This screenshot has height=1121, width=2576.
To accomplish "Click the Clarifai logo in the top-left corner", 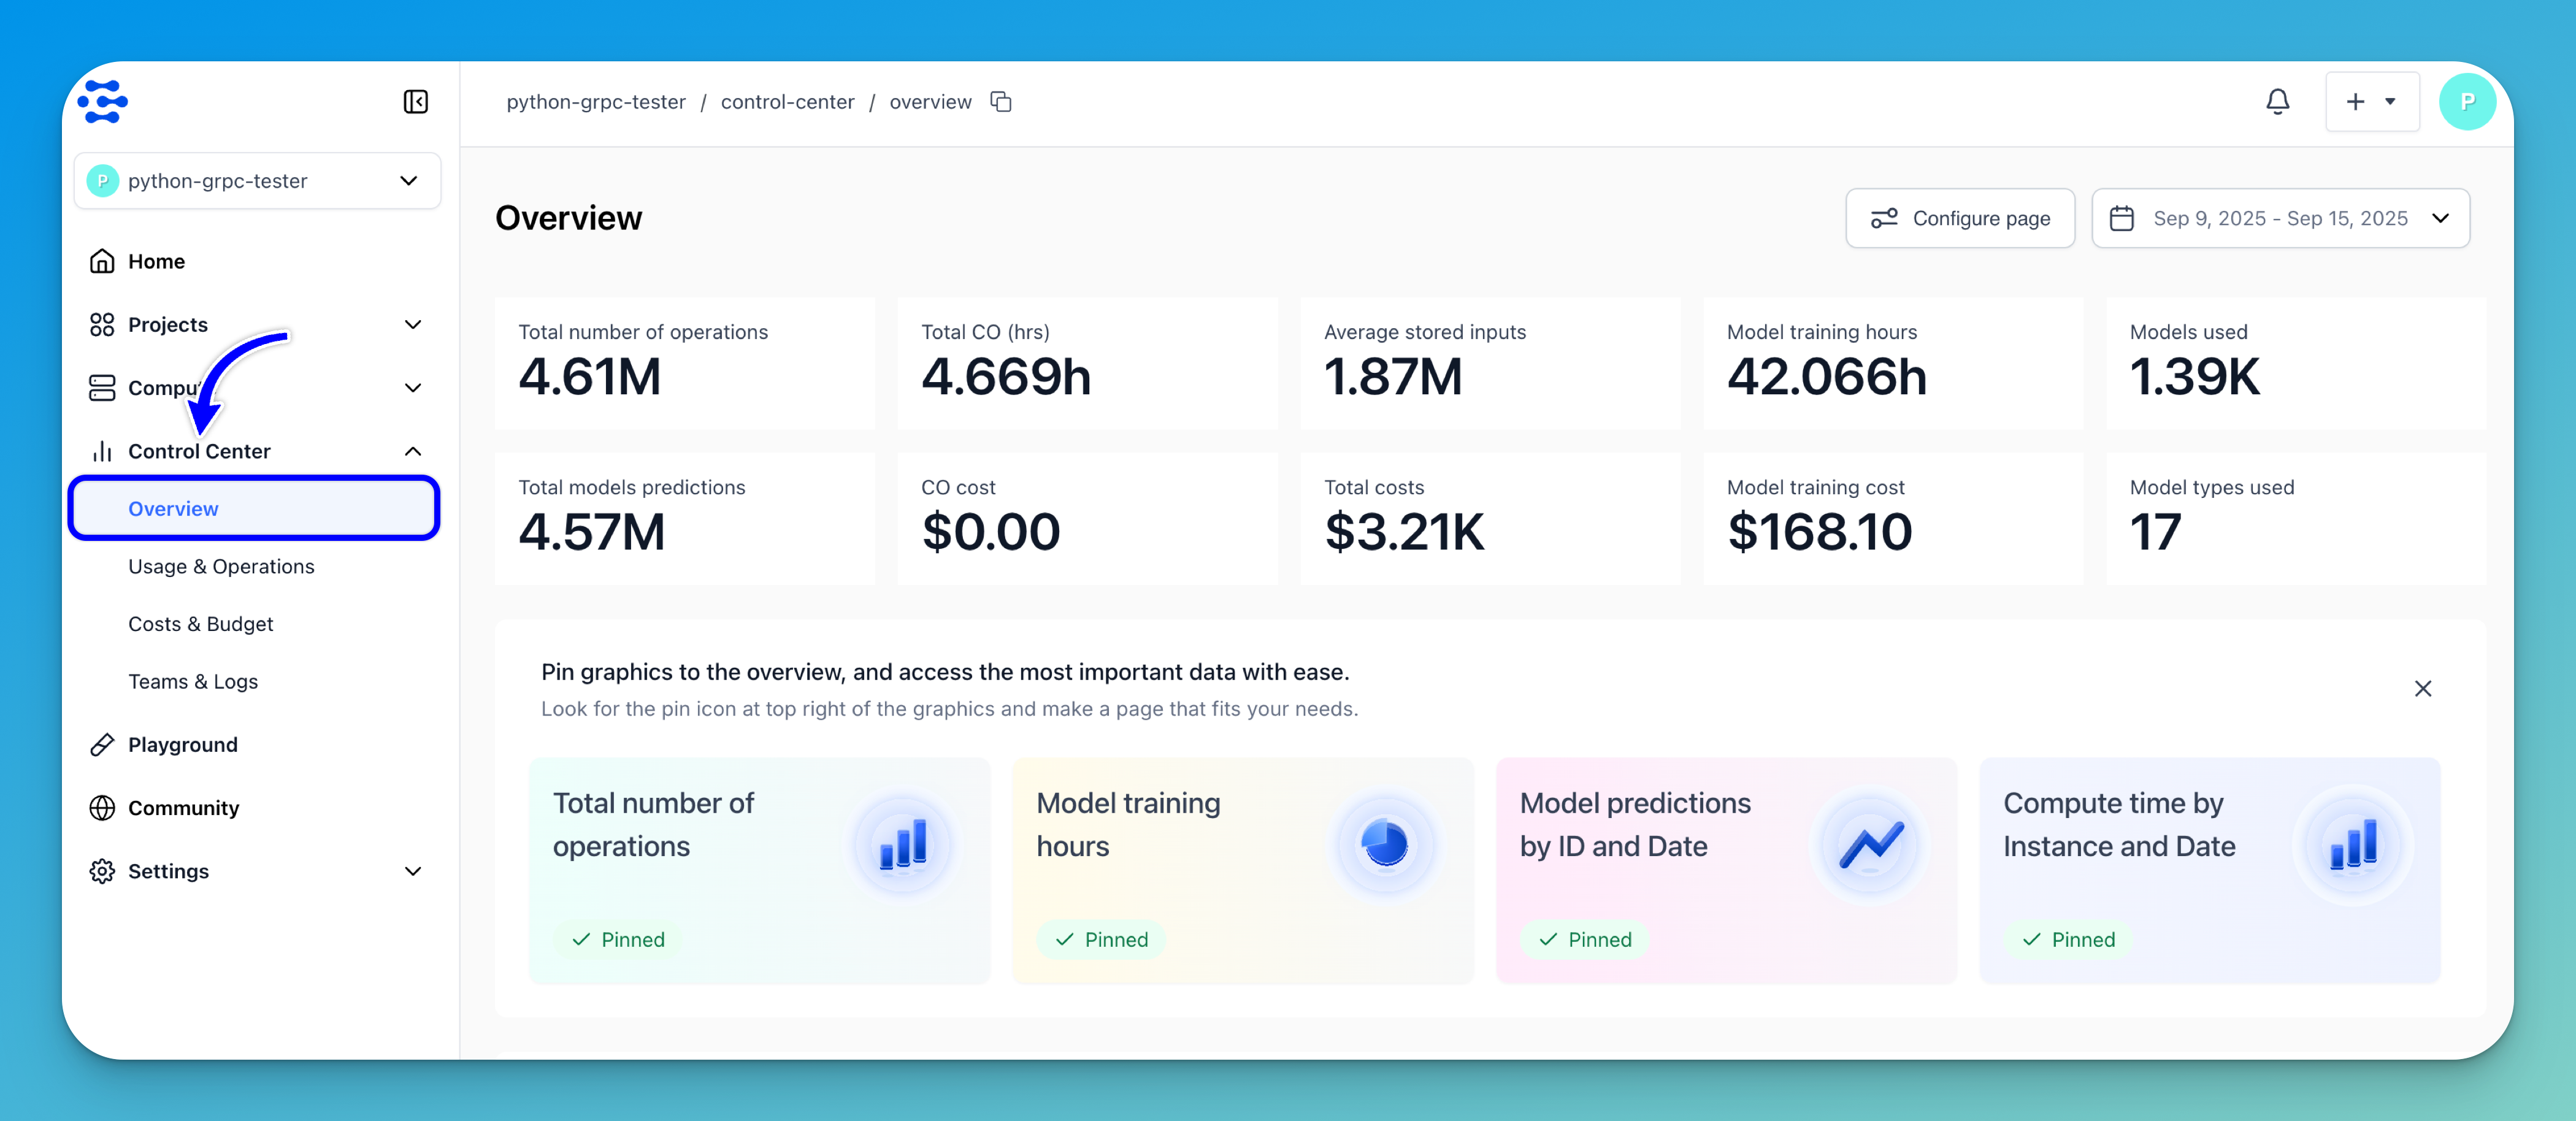I will click(x=103, y=102).
